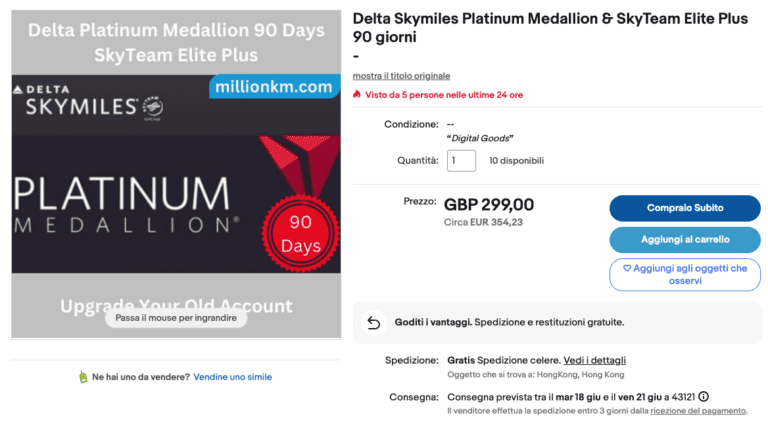Click the GBP 299,00 price text
The height and width of the screenshot is (428, 768).
click(489, 205)
